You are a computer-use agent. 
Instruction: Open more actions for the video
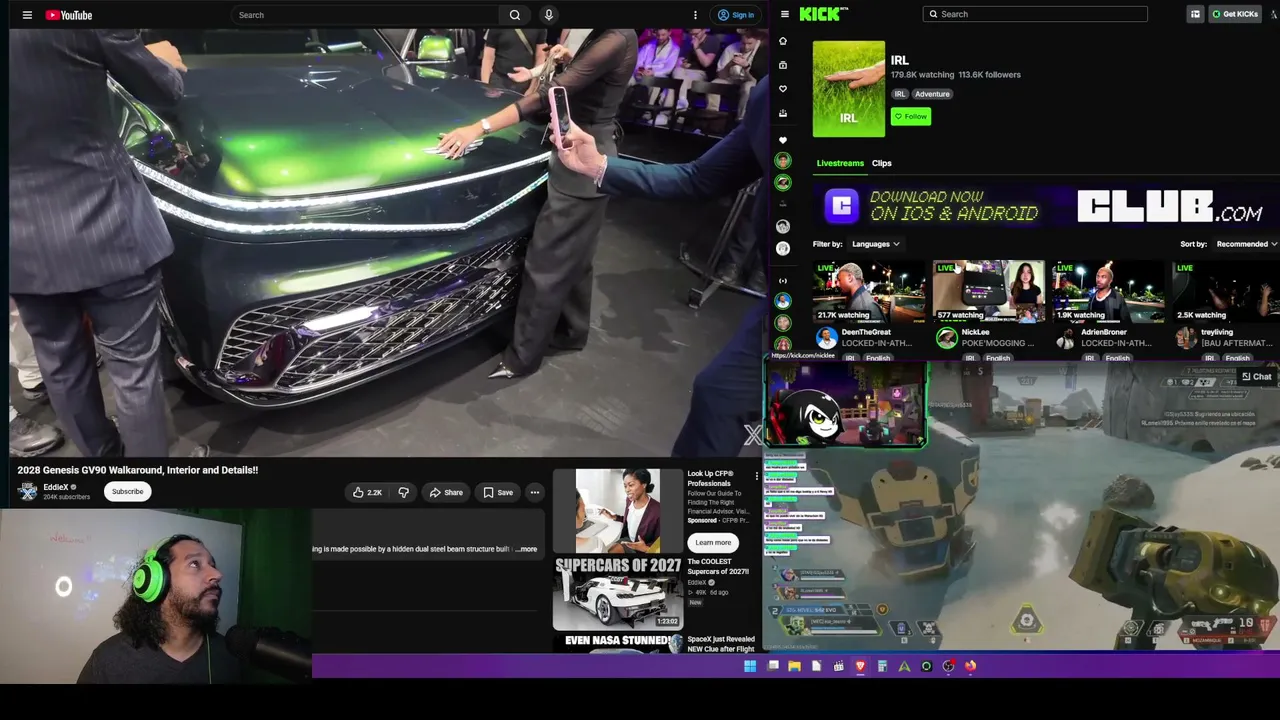[x=535, y=492]
